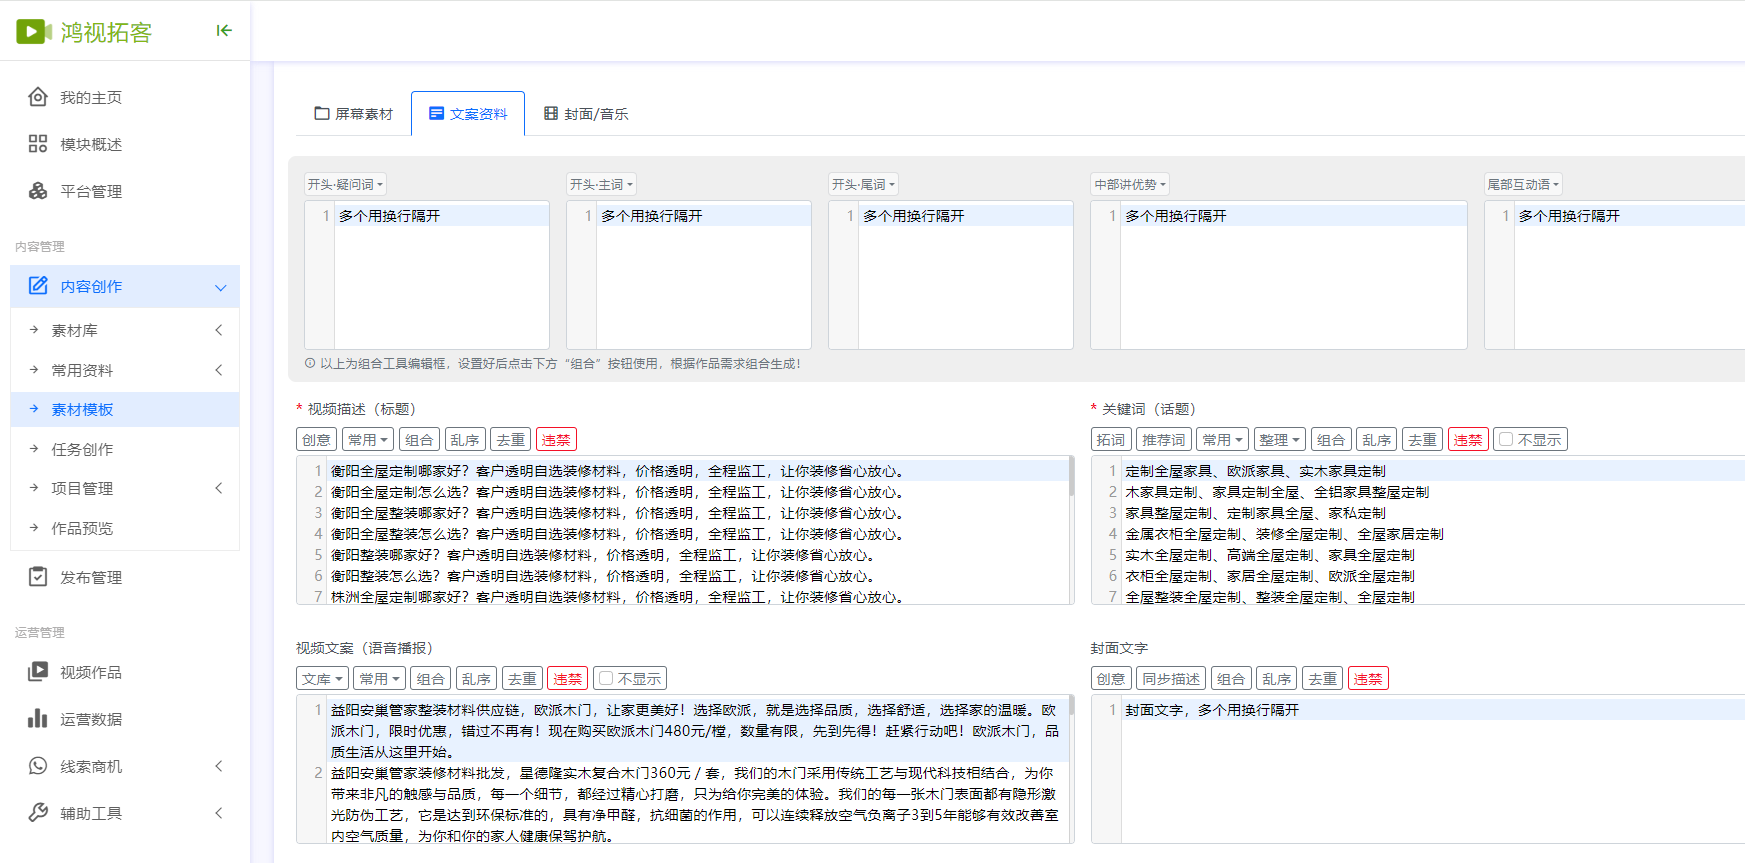
Task: Click the film icon on 封面/音乐 tab
Action: click(551, 114)
